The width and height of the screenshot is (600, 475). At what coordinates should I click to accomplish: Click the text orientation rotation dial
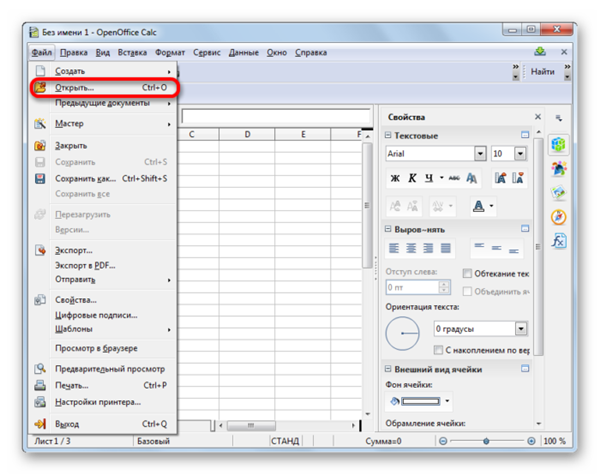pos(403,333)
